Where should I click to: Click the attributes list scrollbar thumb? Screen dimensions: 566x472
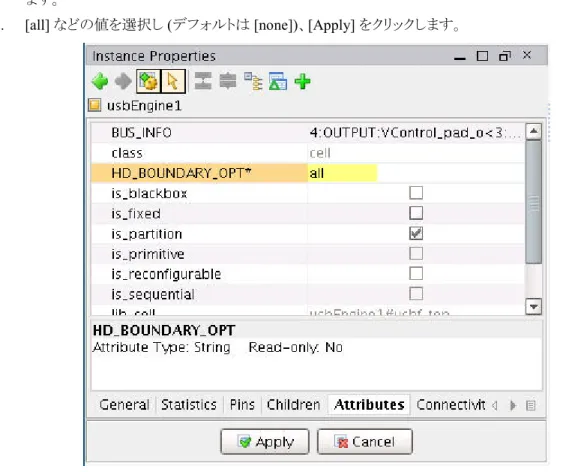pos(534,202)
